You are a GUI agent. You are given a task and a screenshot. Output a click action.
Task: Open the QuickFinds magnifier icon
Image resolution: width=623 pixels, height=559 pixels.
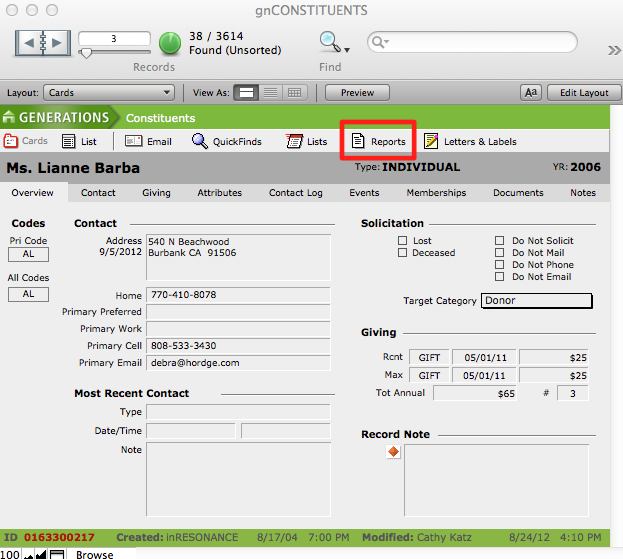coord(200,142)
